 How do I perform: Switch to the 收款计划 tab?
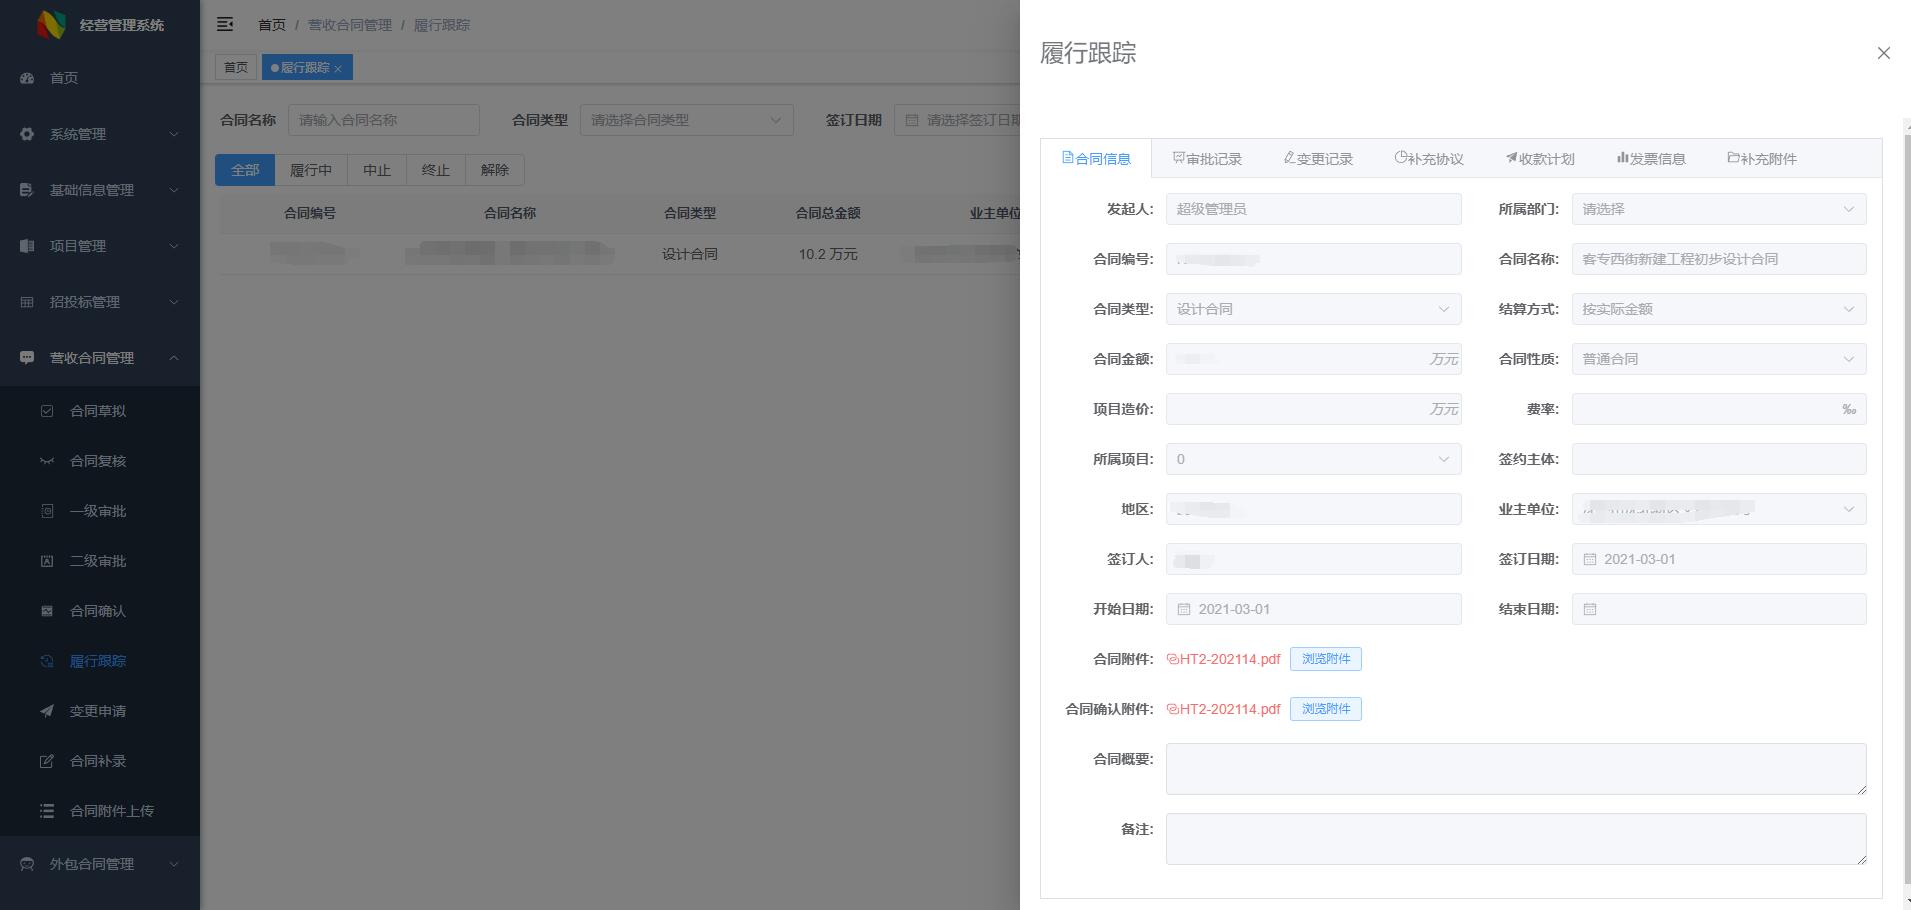click(1540, 159)
